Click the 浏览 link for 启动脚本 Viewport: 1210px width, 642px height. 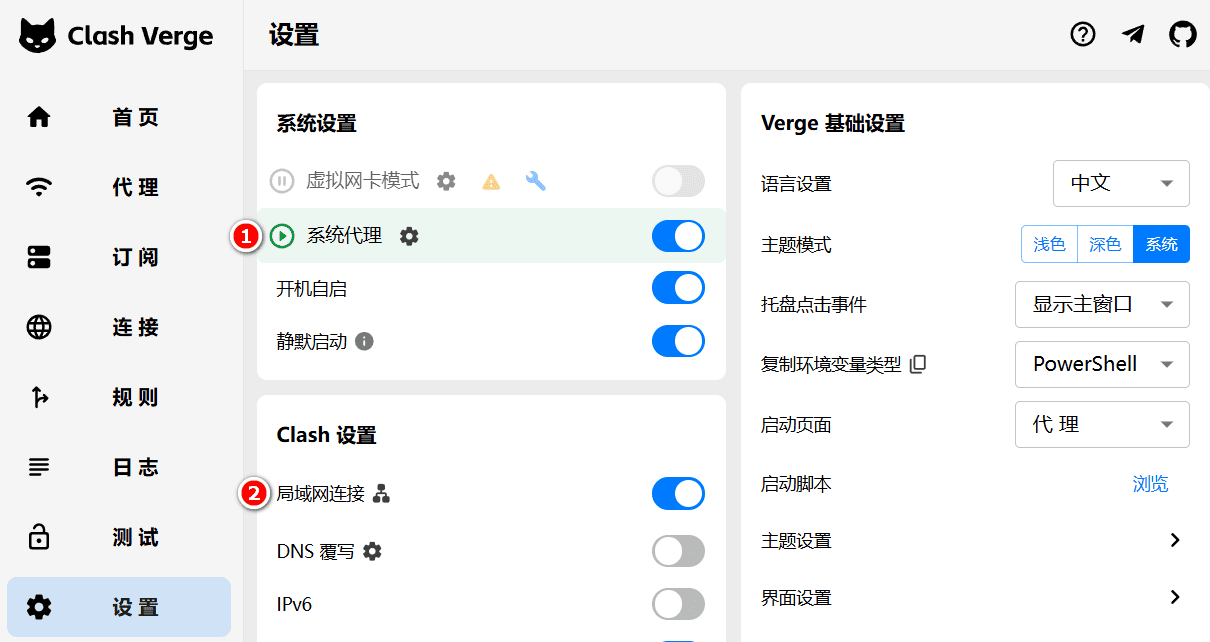pos(1150,483)
